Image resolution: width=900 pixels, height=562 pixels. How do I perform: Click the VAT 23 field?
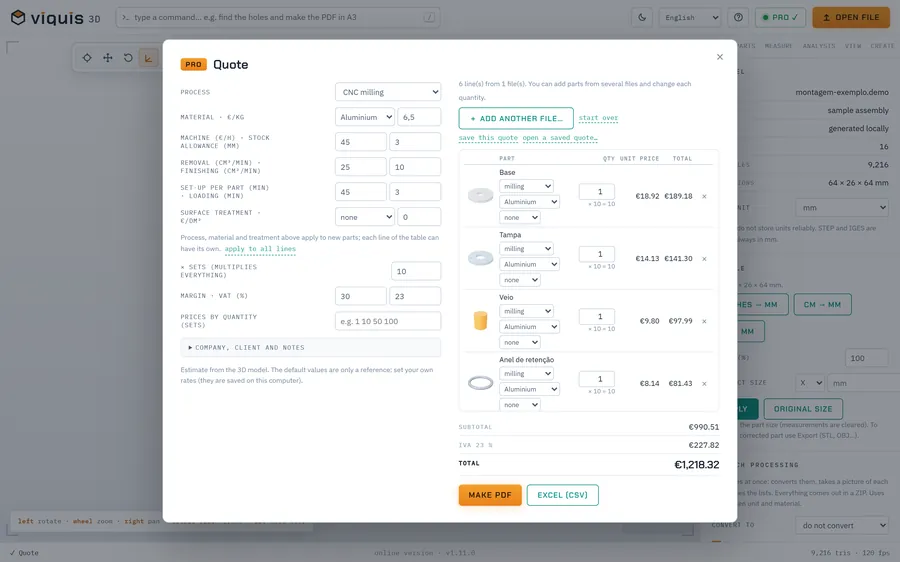pyautogui.click(x=415, y=296)
